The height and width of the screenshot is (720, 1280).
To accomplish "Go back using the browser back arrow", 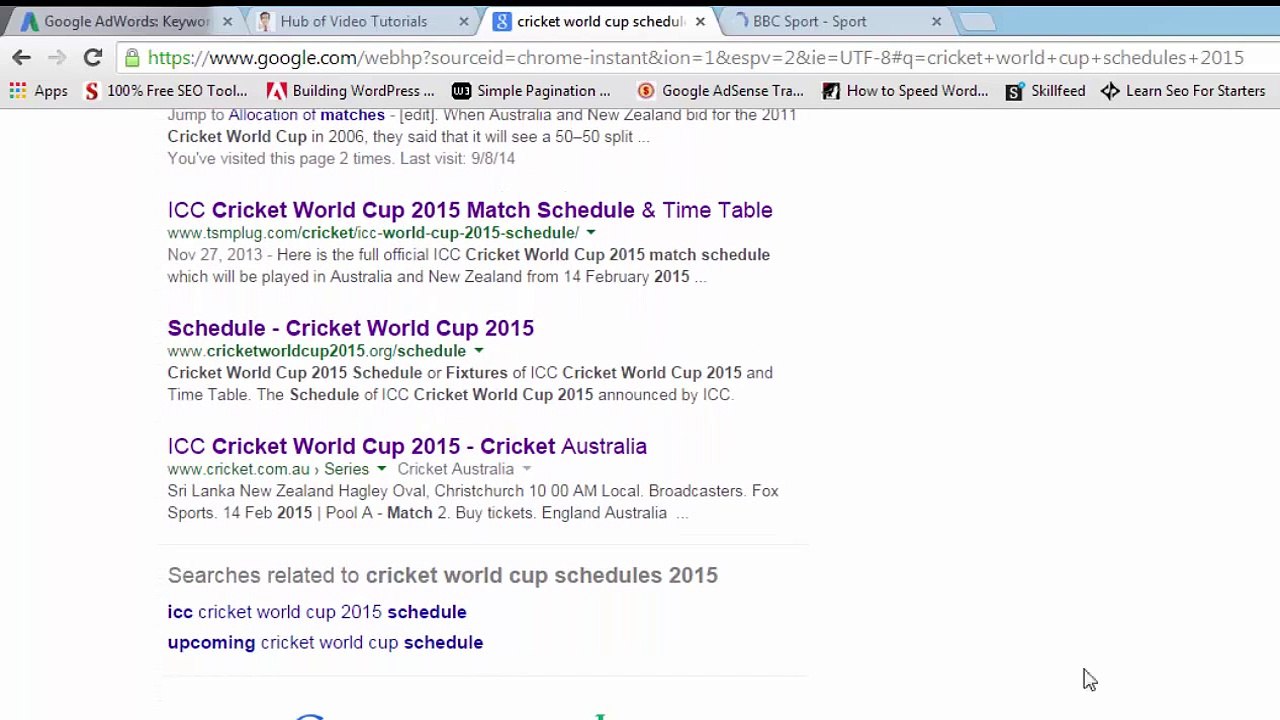I will [22, 58].
